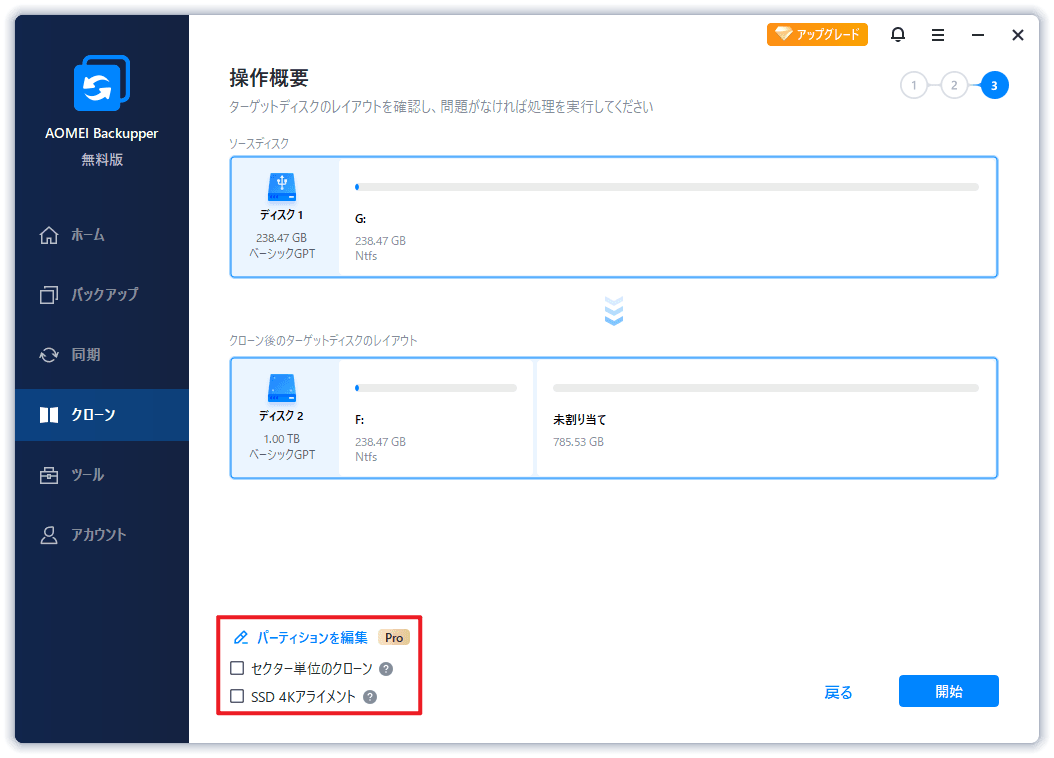Select the クローン tab in the sidebar
1054x758 pixels.
(x=47, y=414)
